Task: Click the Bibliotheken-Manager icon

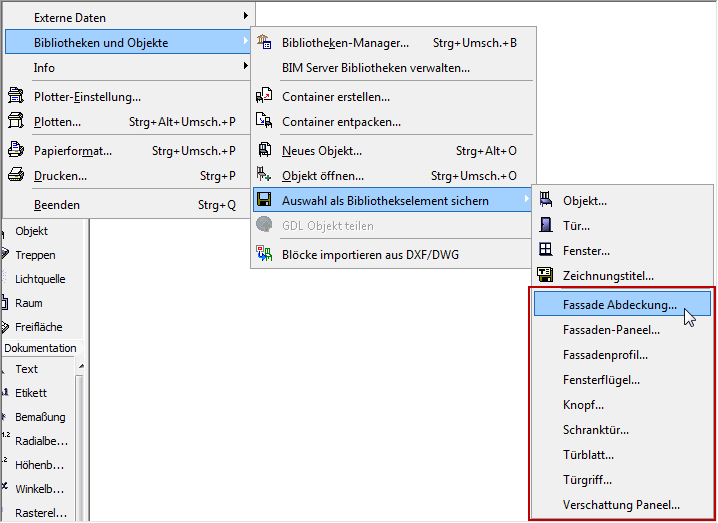Action: pos(265,43)
